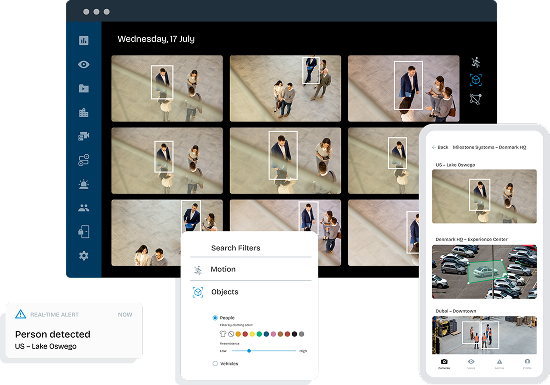Open the video recordings folder icon in the sidebar
The image size is (550, 385).
(83, 88)
